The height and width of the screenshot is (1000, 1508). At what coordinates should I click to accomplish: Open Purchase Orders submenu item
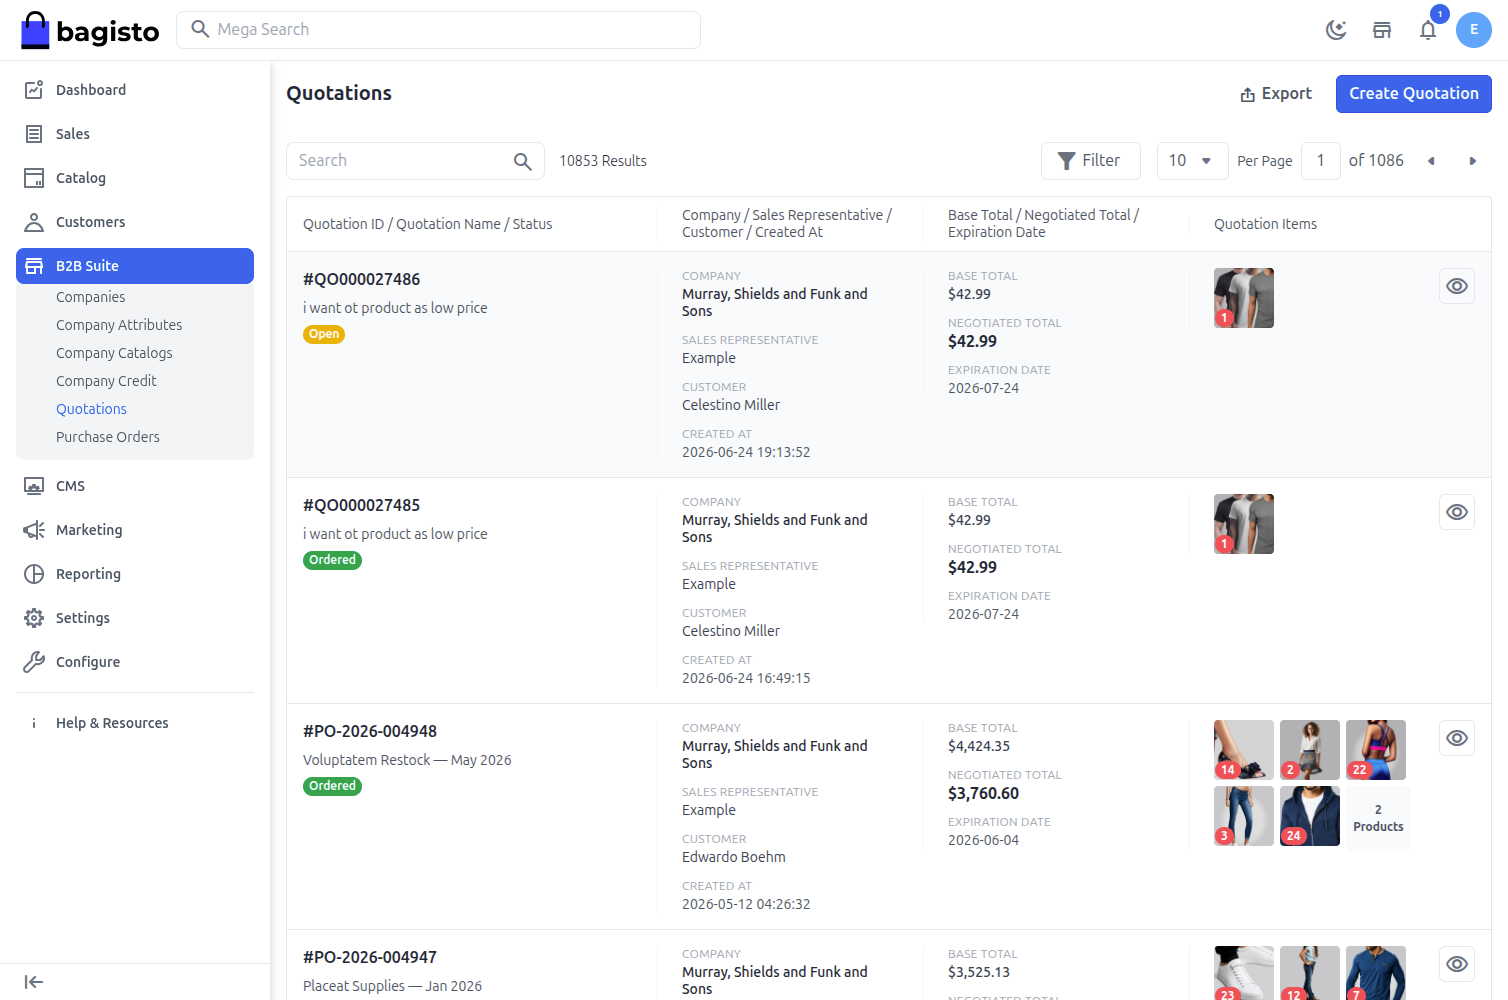tap(108, 437)
